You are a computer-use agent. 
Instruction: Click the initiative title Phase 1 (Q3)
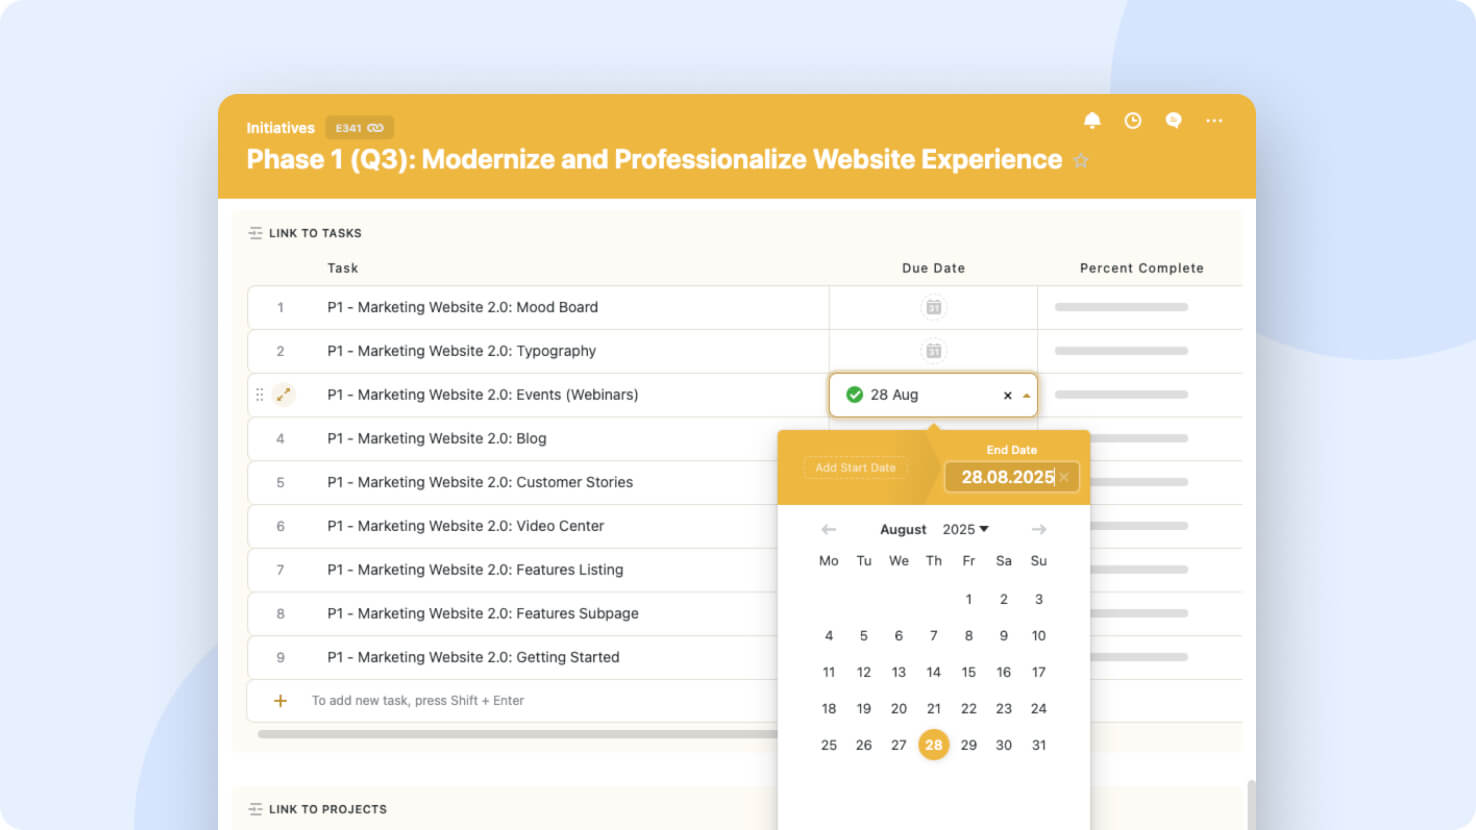tap(654, 160)
